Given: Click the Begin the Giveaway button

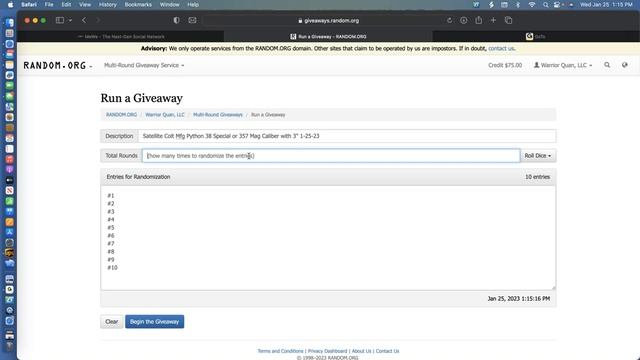Looking at the screenshot, I should 154,321.
